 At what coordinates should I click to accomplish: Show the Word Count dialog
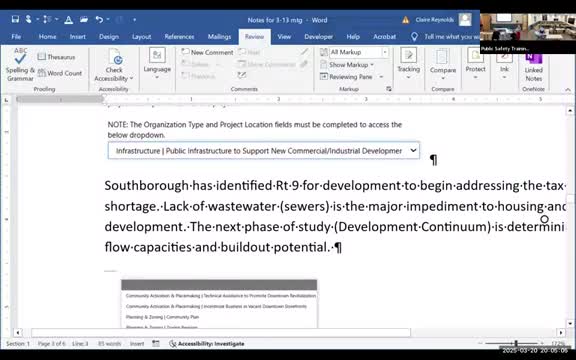coord(60,73)
